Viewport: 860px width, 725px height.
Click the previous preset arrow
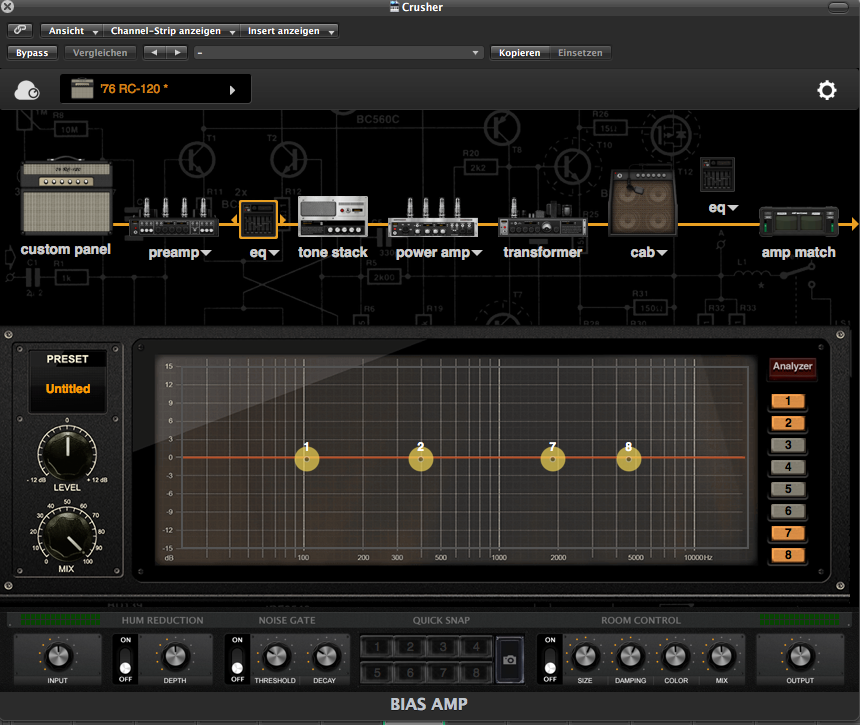tap(154, 53)
